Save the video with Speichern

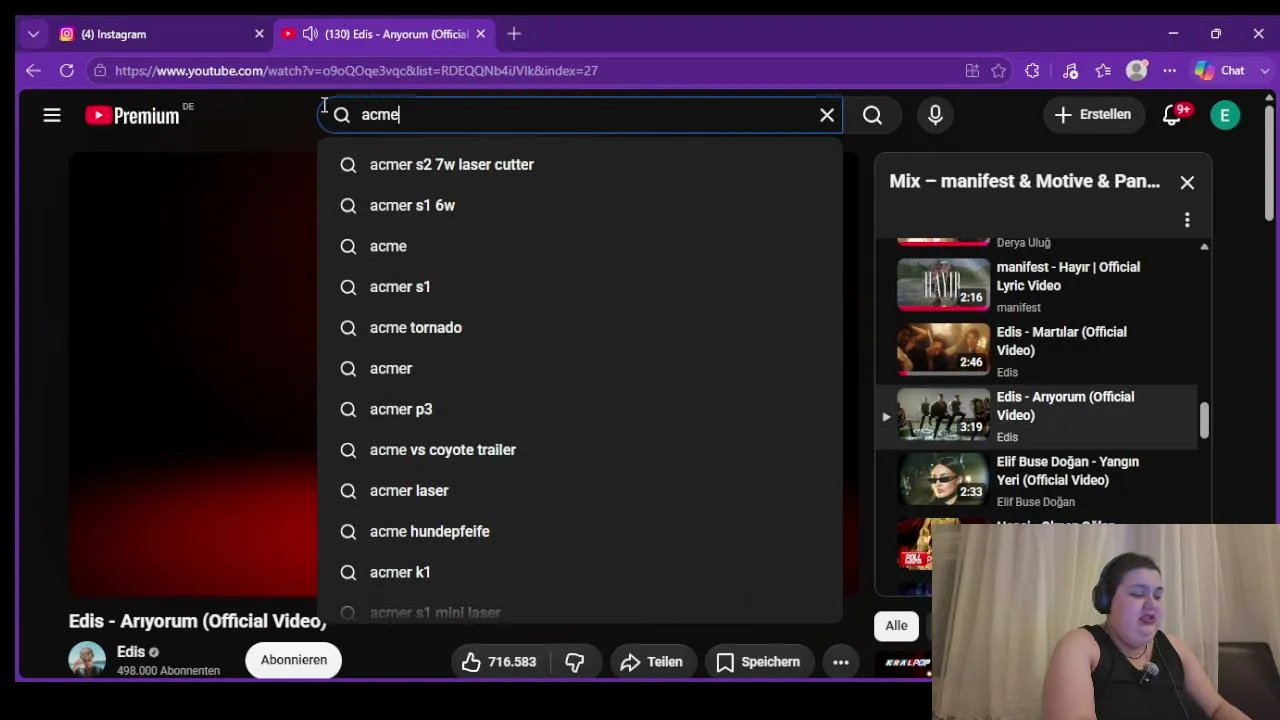(x=758, y=662)
